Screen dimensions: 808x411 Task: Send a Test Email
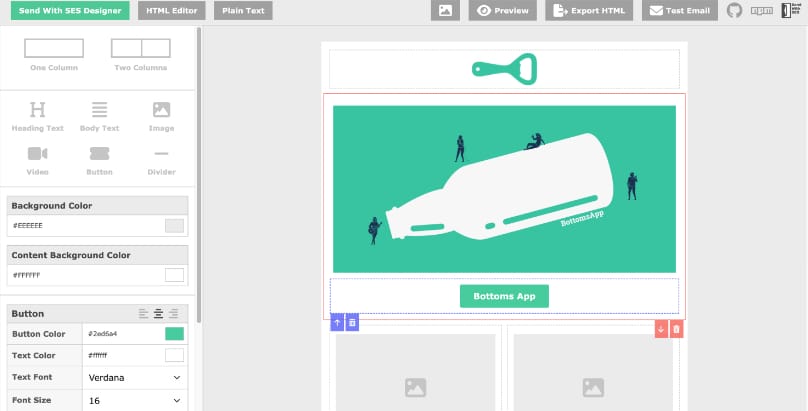pyautogui.click(x=680, y=11)
